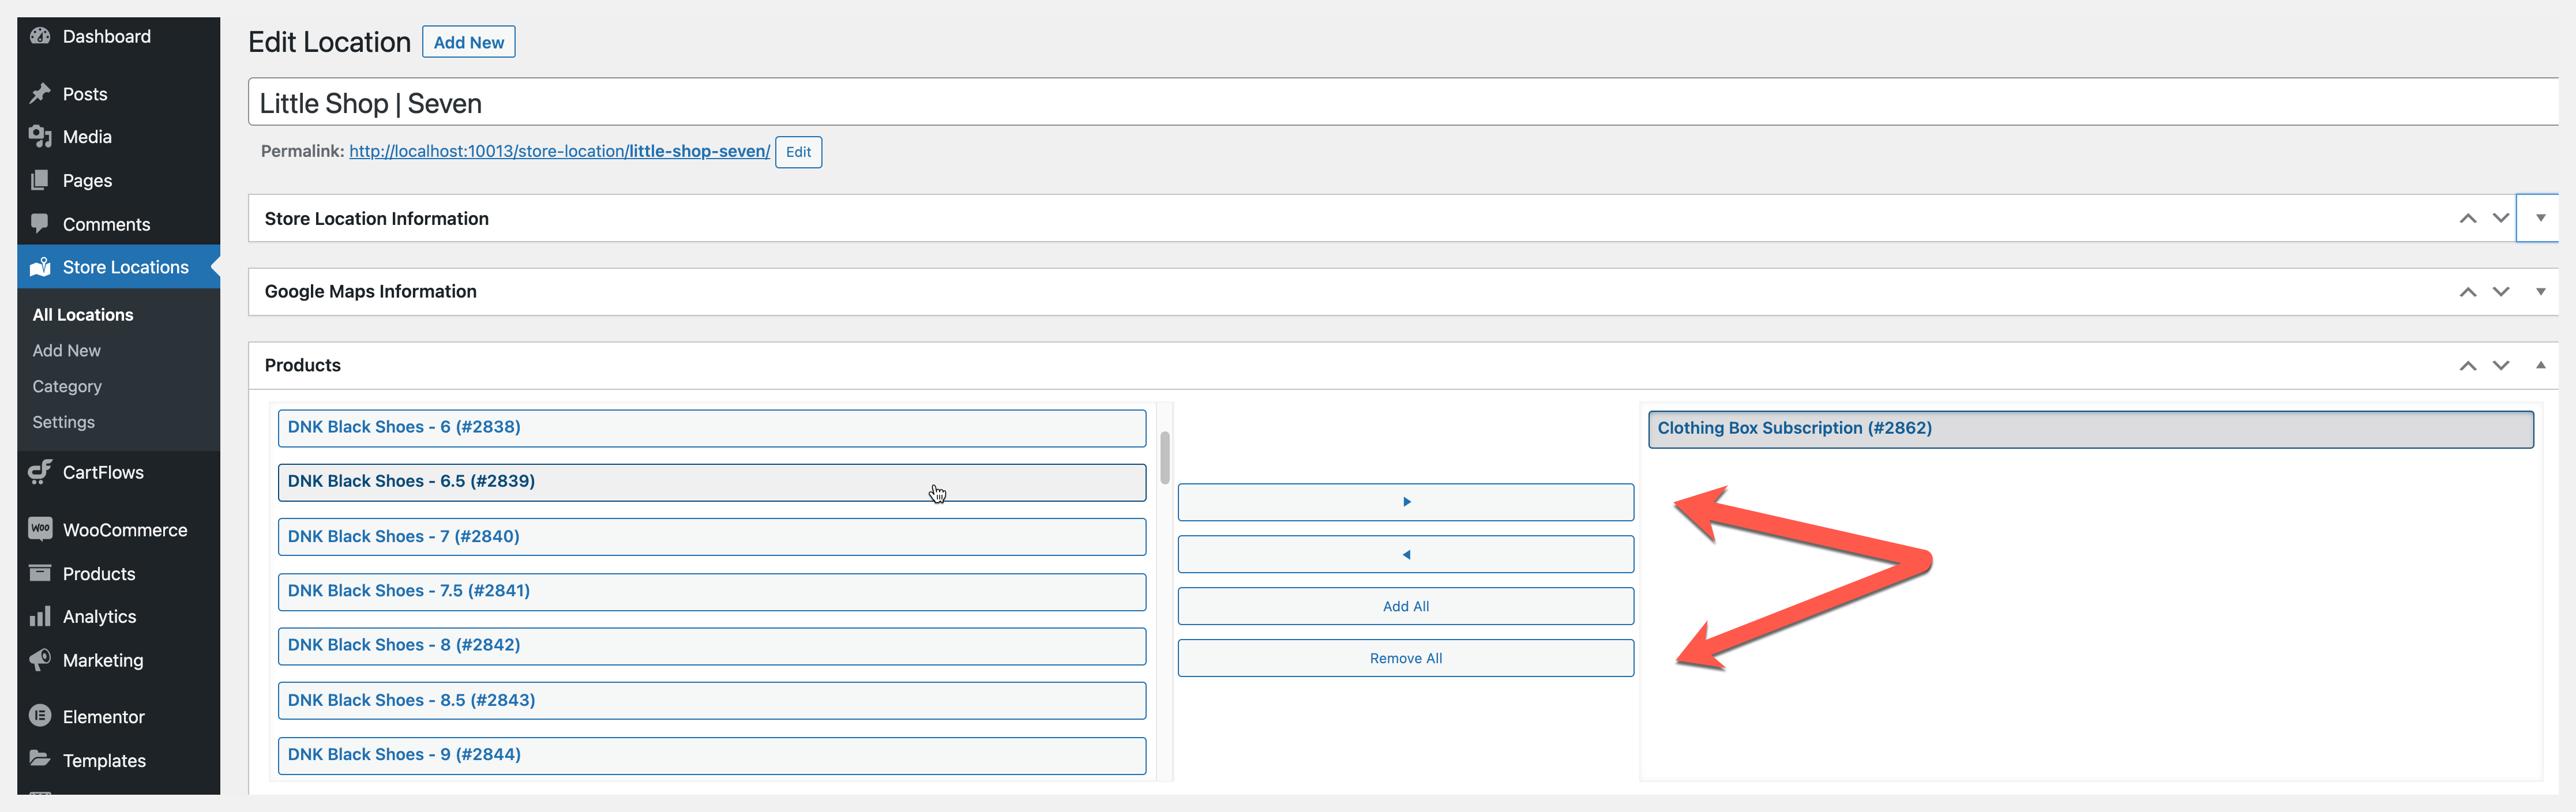Click the WooCommerce Woo icon

click(40, 529)
